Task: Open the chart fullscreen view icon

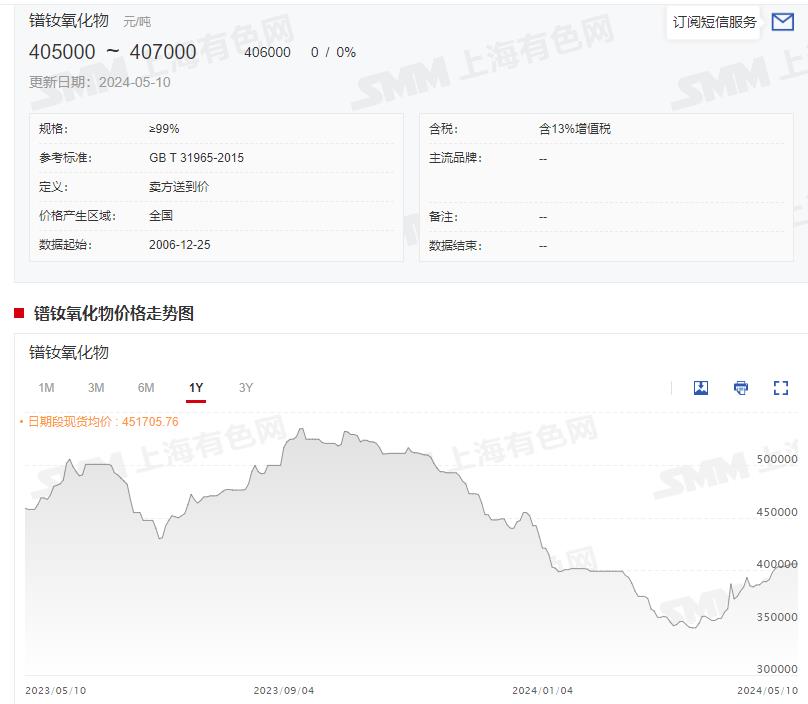Action: pos(779,387)
